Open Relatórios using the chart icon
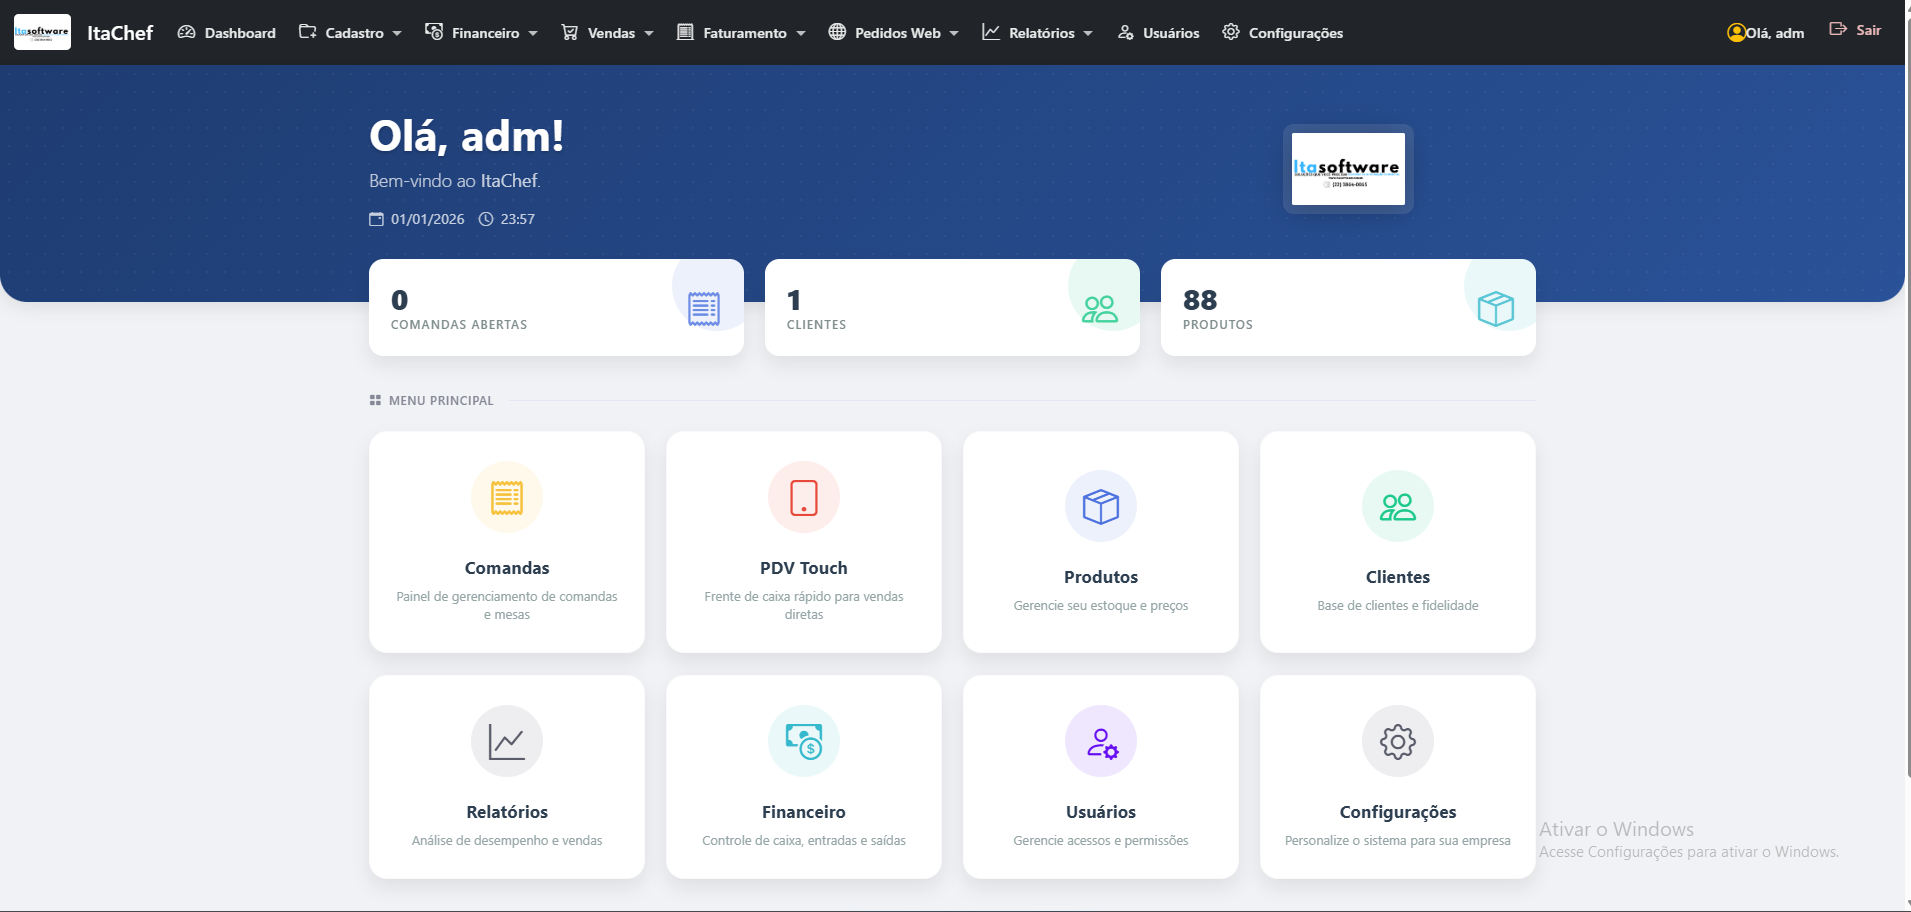 click(506, 741)
